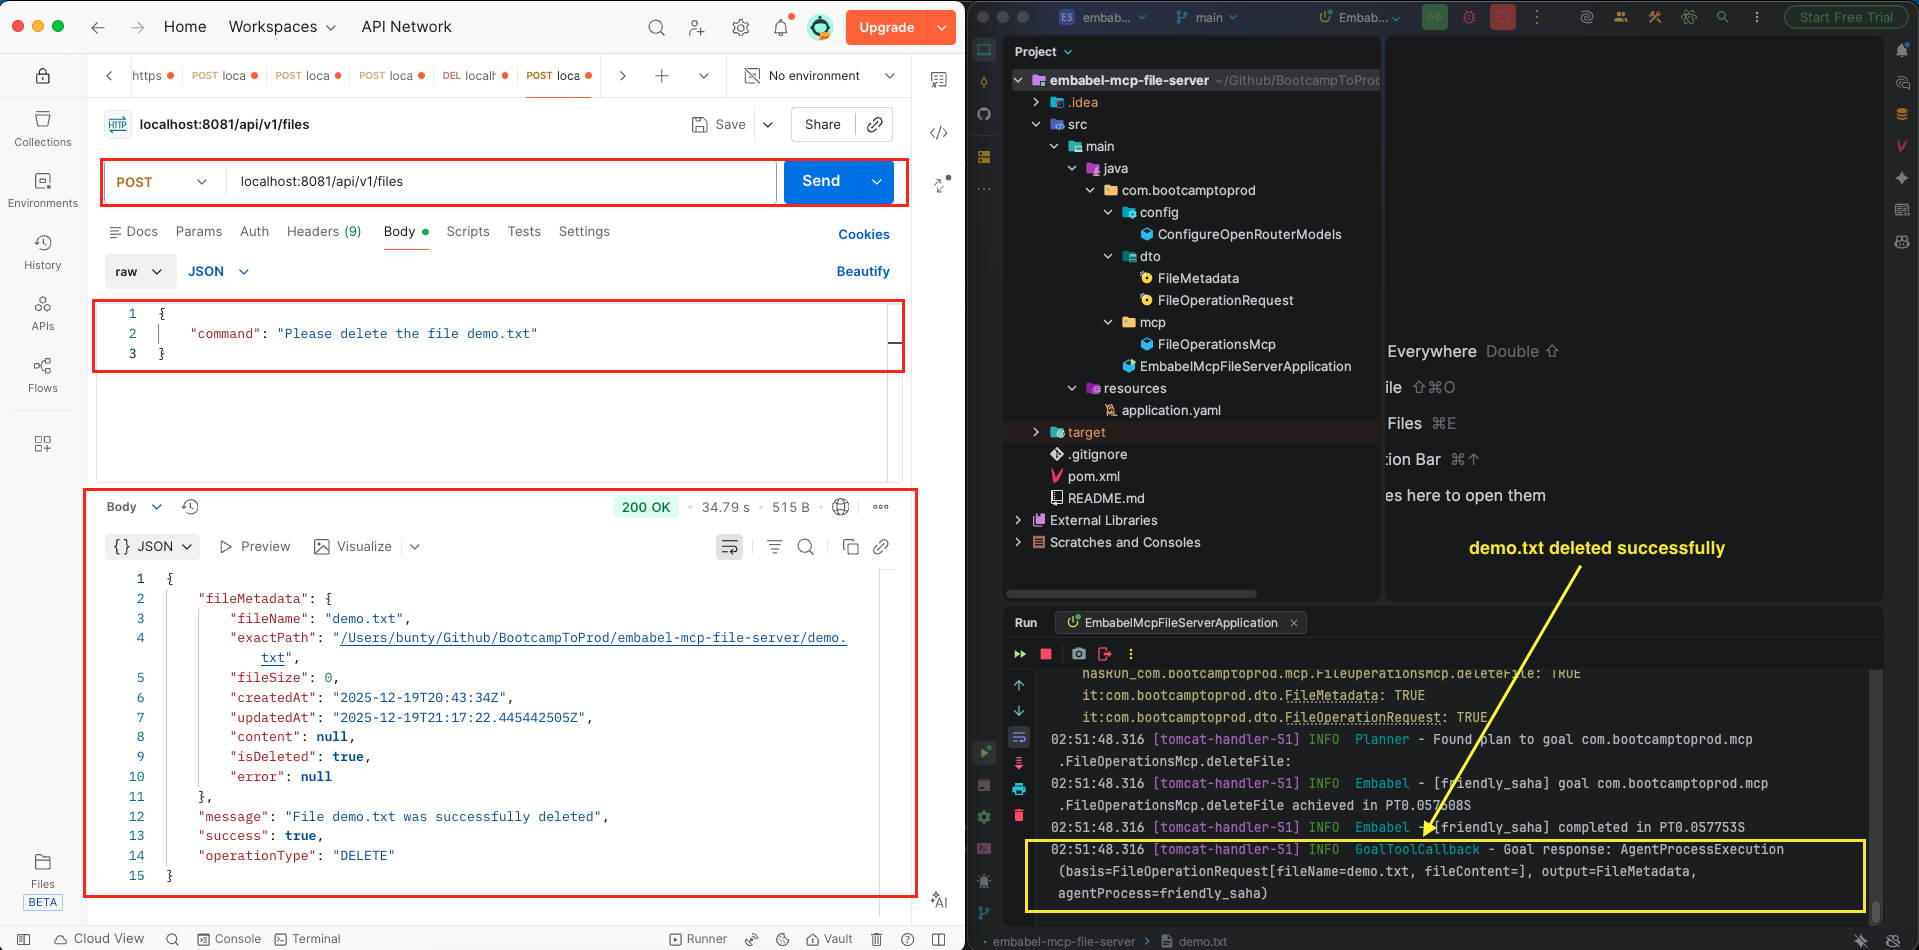Viewport: 1919px width, 950px height.
Task: Open the POST method dropdown
Action: tap(162, 182)
